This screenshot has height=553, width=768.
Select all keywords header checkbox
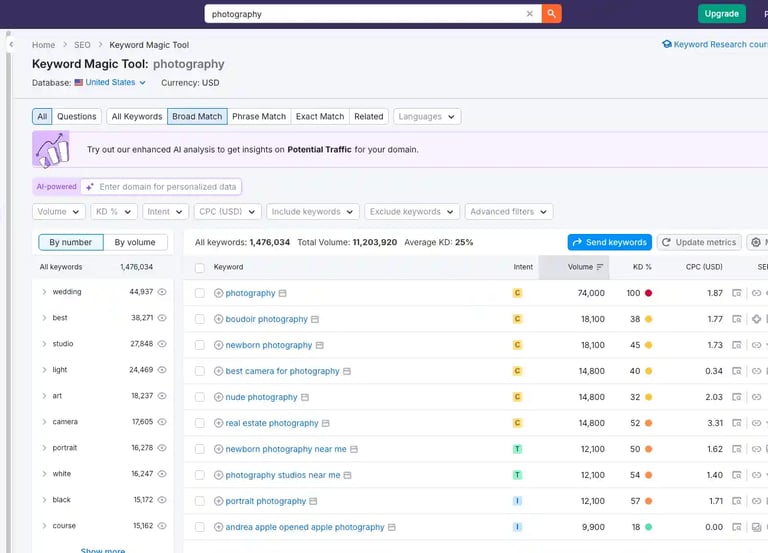pos(199,267)
